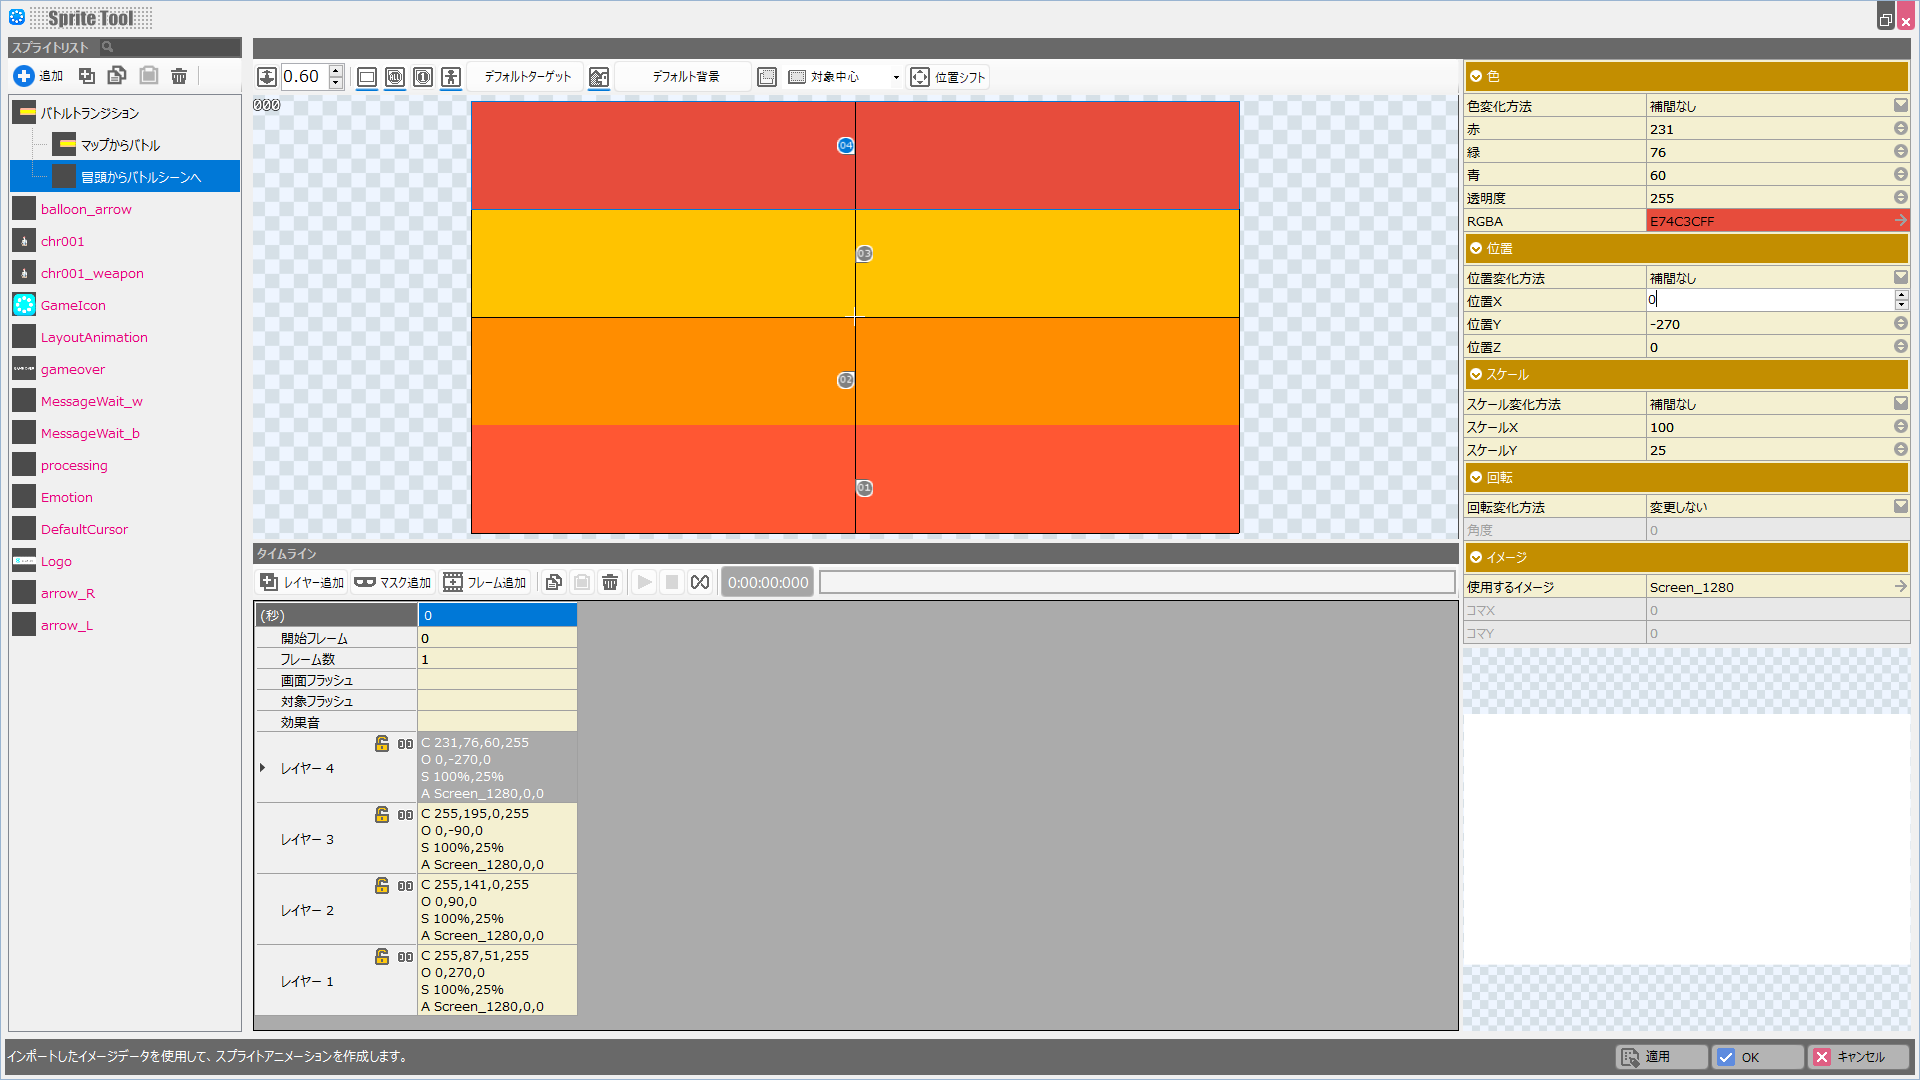Viewport: 1920px width, 1080px height.
Task: Click the trash icon in sprite list
Action: tap(179, 76)
